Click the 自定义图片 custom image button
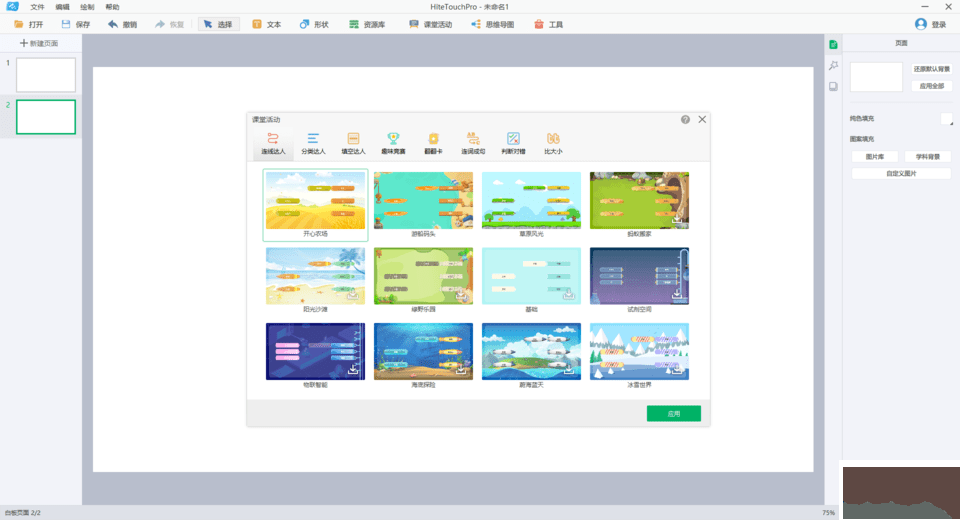The height and width of the screenshot is (520, 960). [x=900, y=173]
